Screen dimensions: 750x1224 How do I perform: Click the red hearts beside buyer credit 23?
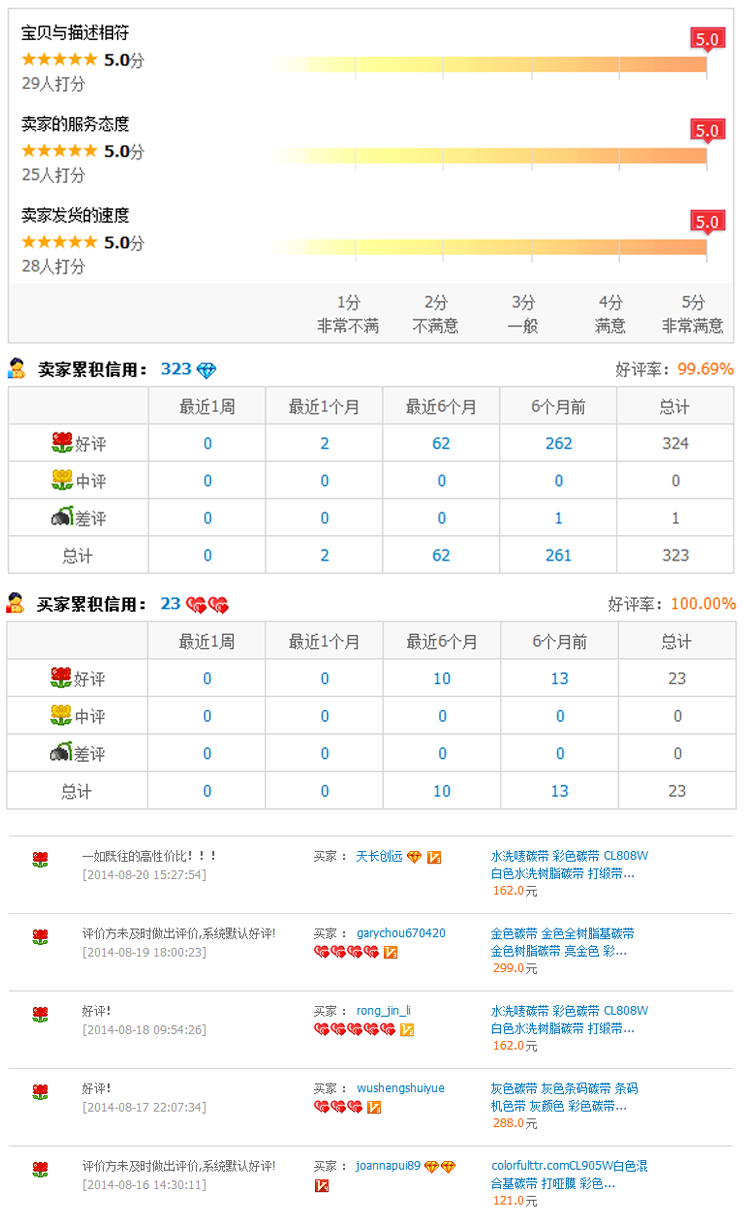[x=208, y=605]
